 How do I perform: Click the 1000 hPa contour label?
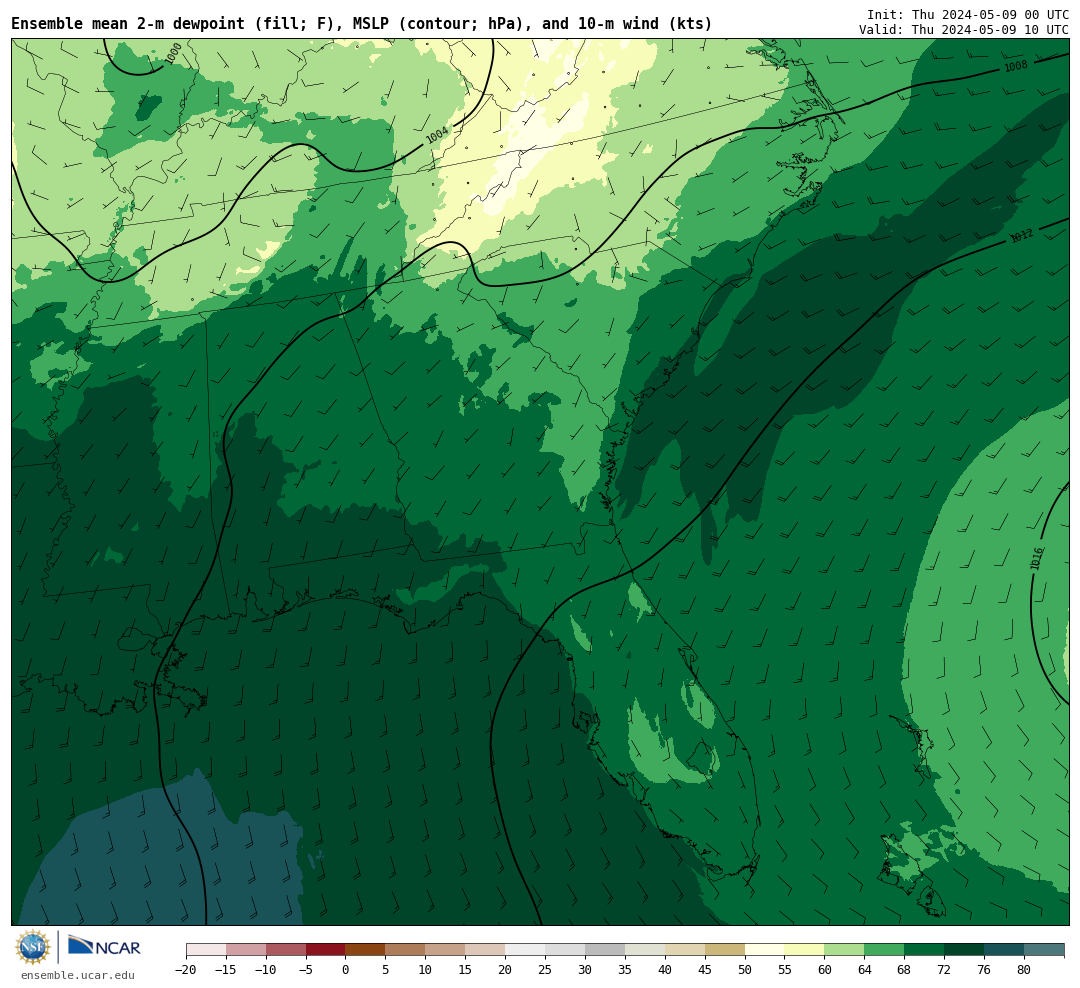tap(174, 53)
